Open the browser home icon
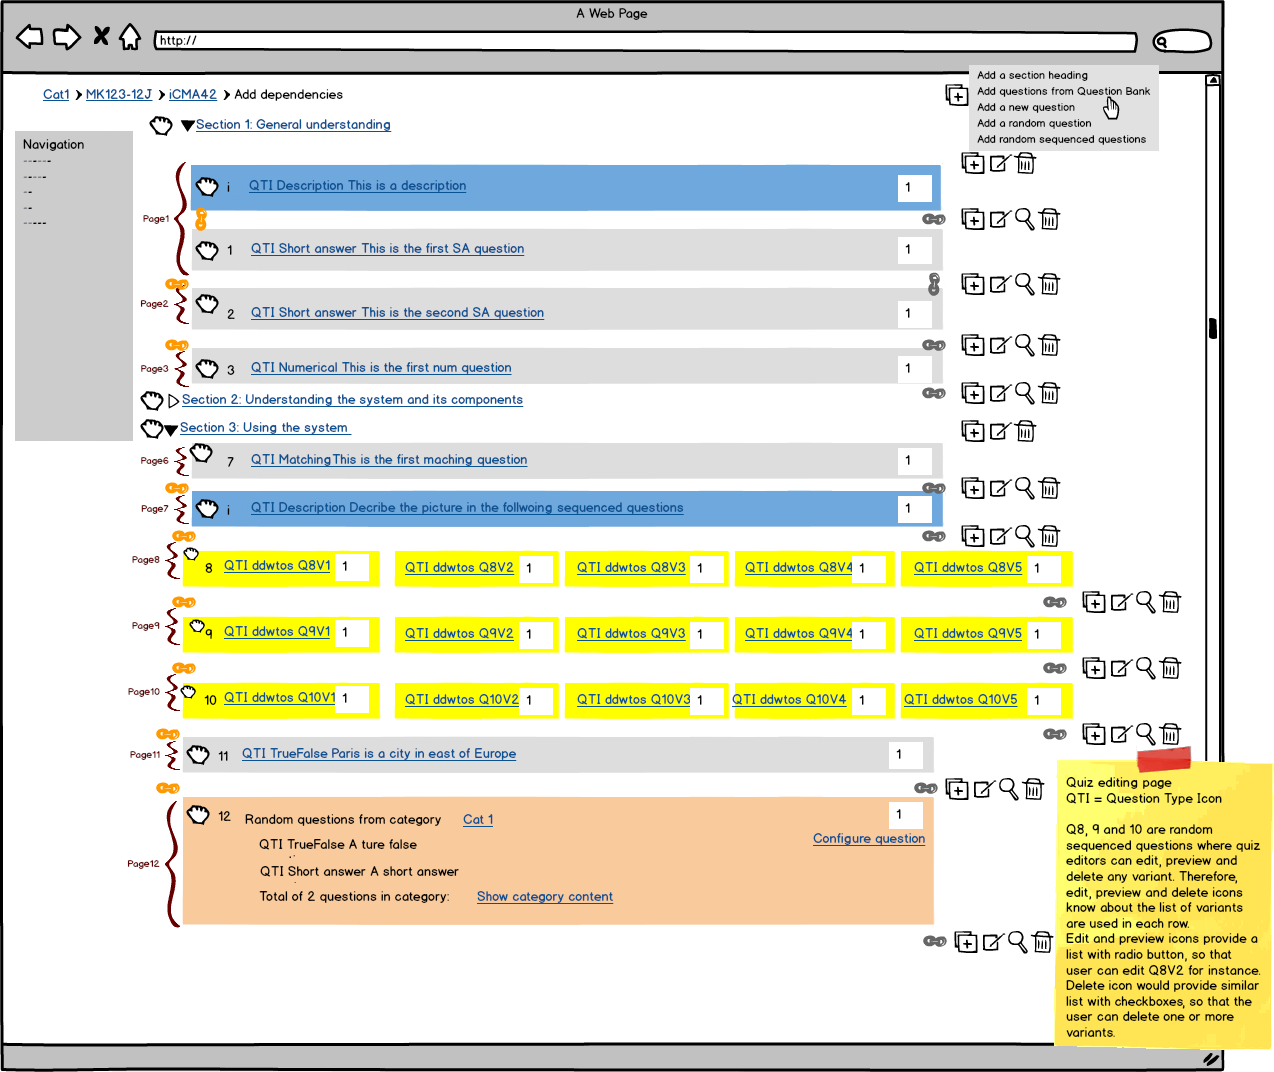The image size is (1274, 1072). [130, 38]
